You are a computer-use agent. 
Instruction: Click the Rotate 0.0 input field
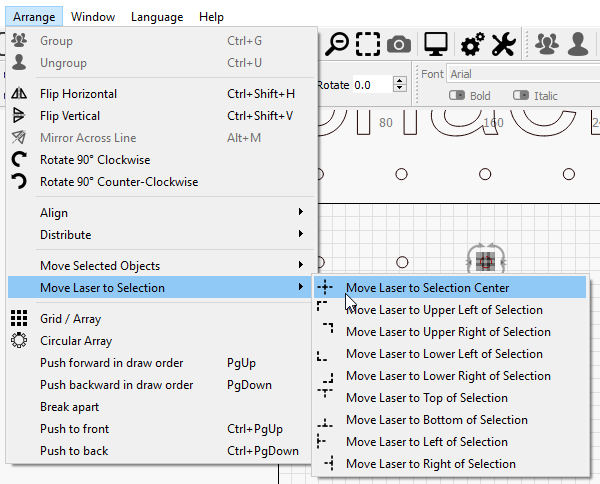pyautogui.click(x=373, y=85)
